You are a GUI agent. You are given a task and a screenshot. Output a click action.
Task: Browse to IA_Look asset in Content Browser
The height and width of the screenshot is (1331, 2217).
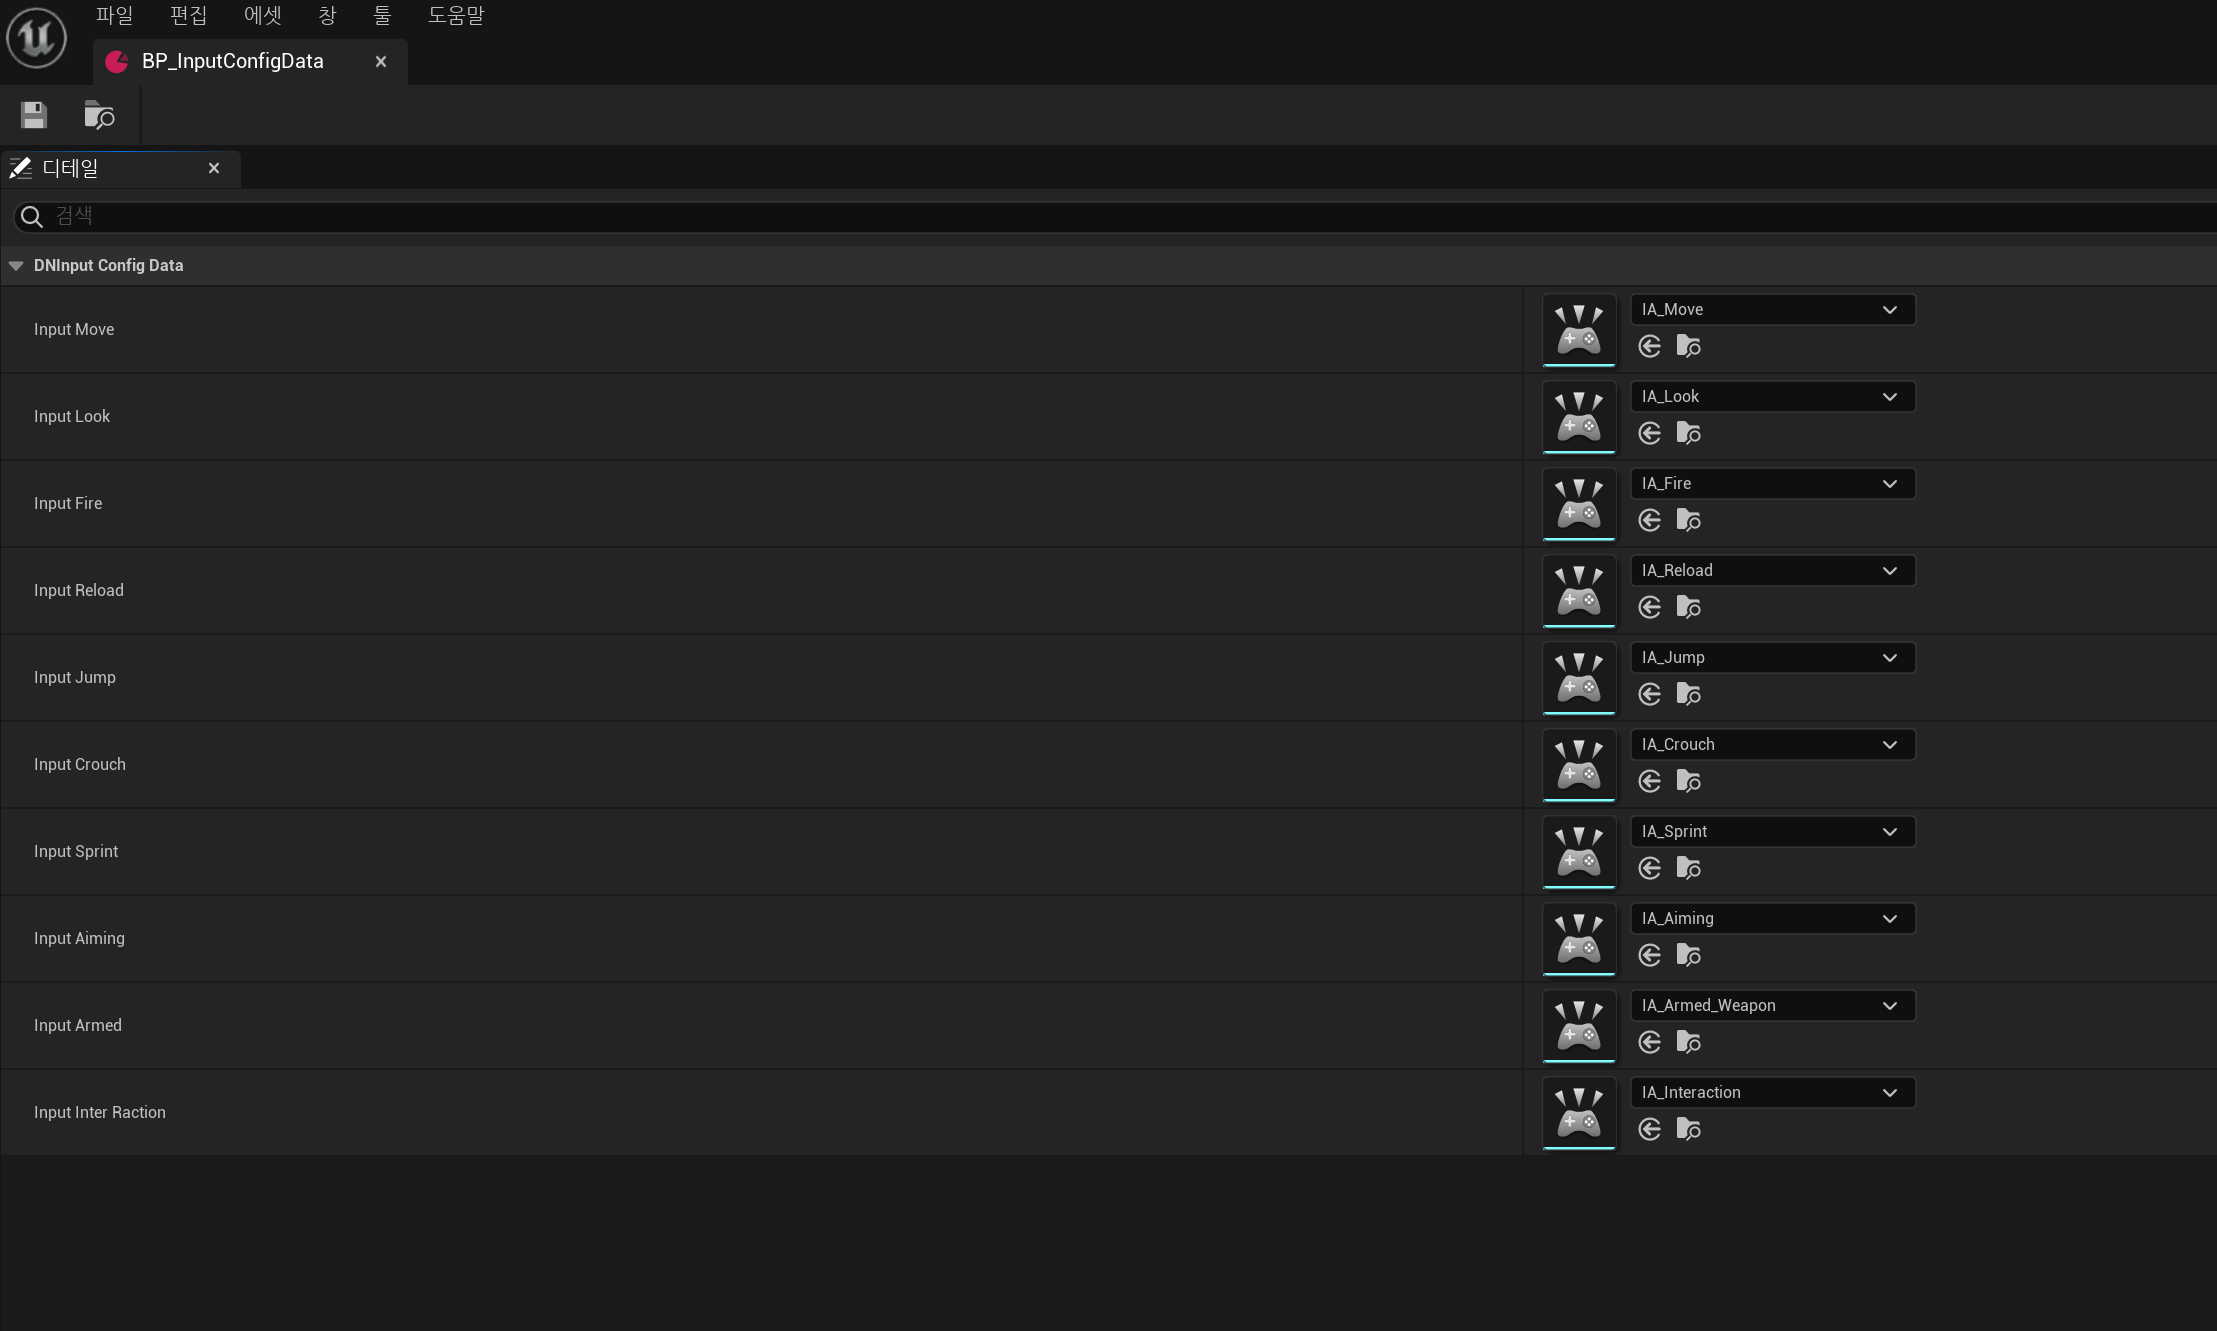click(x=1688, y=433)
